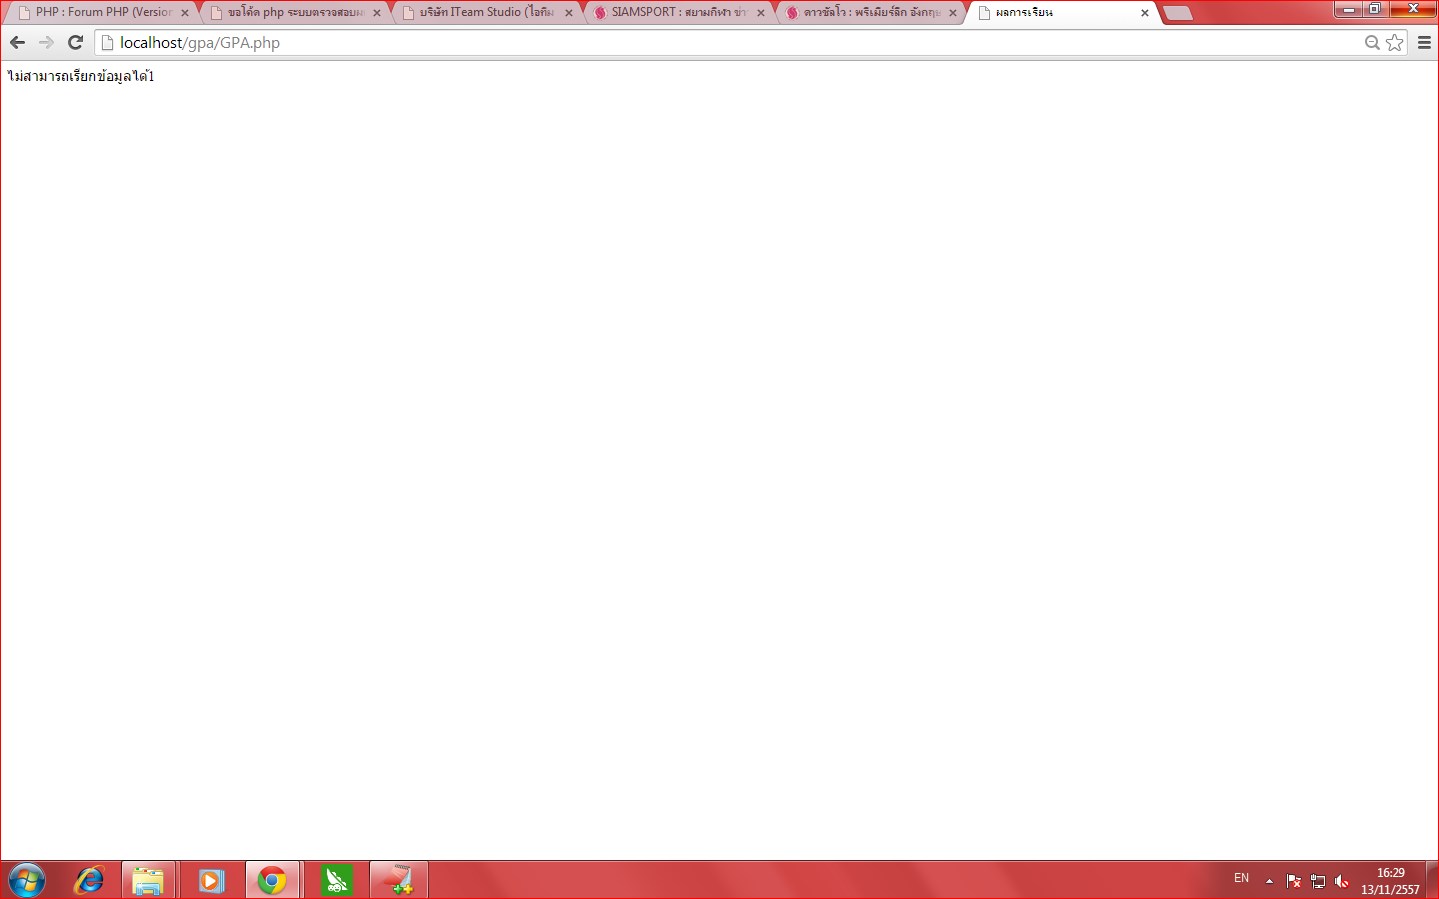The image size is (1439, 899).
Task: Click the browser forward arrow
Action: click(x=46, y=42)
